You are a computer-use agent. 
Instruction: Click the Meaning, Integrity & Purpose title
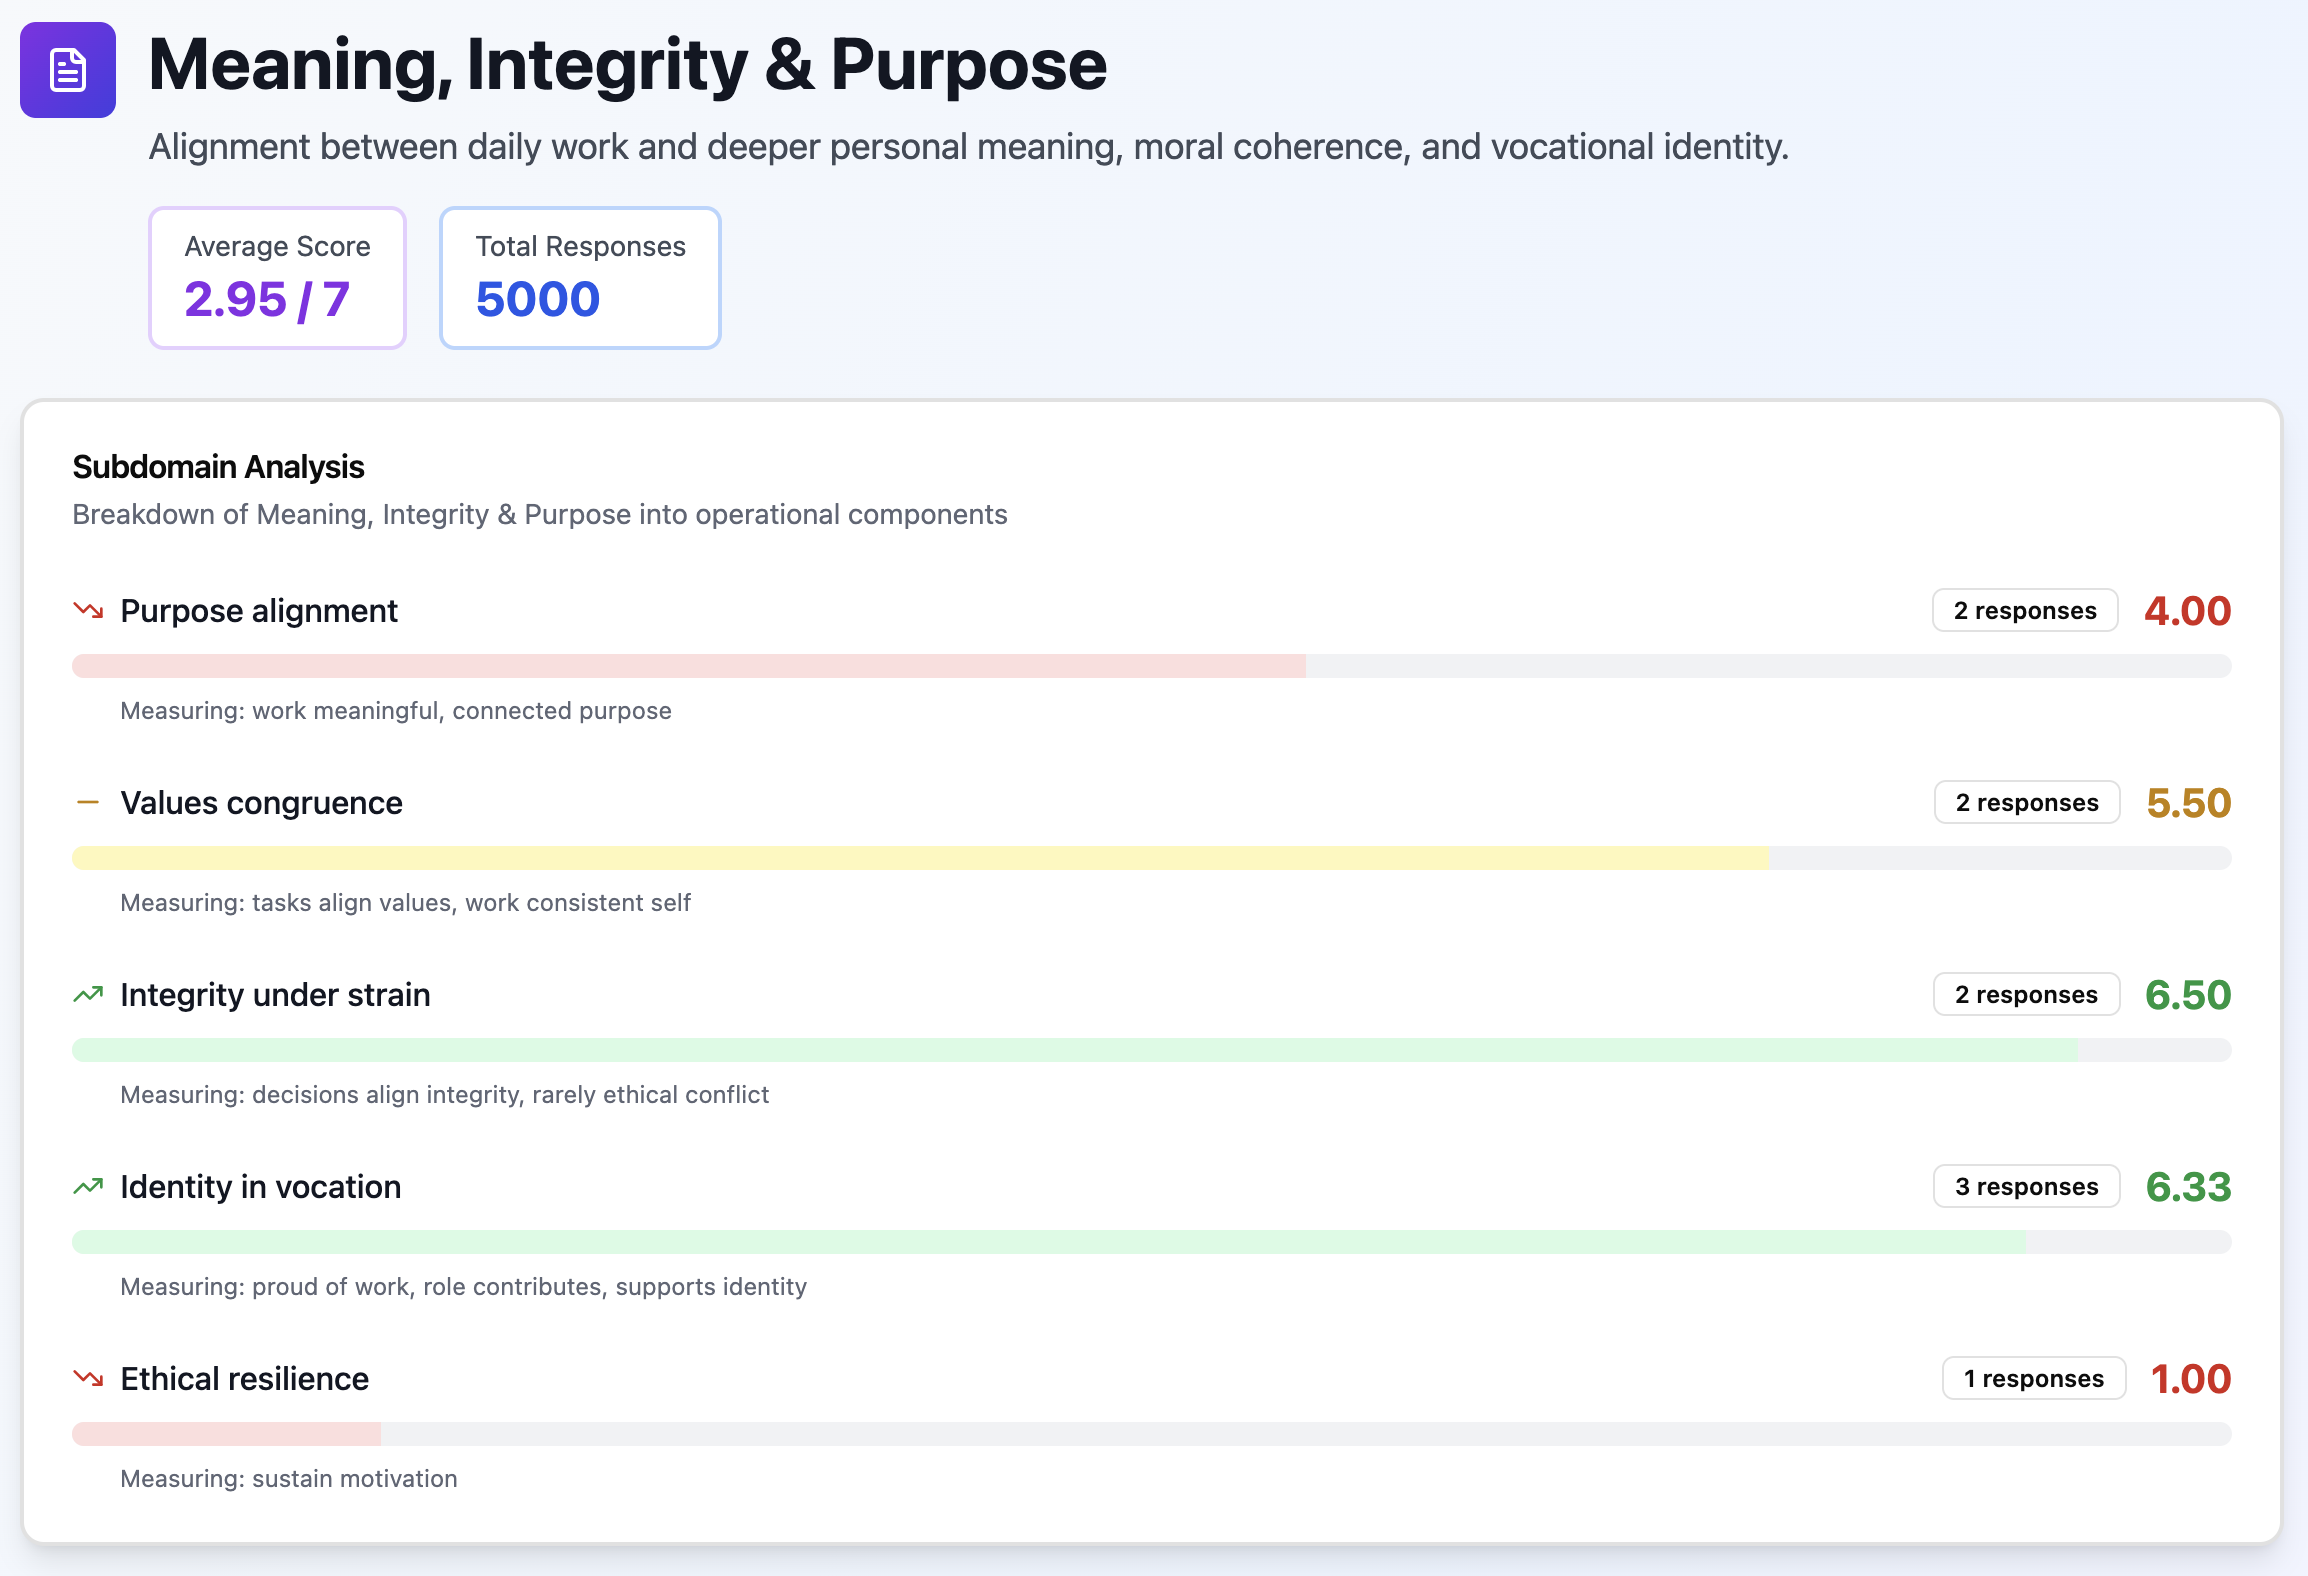[x=627, y=66]
